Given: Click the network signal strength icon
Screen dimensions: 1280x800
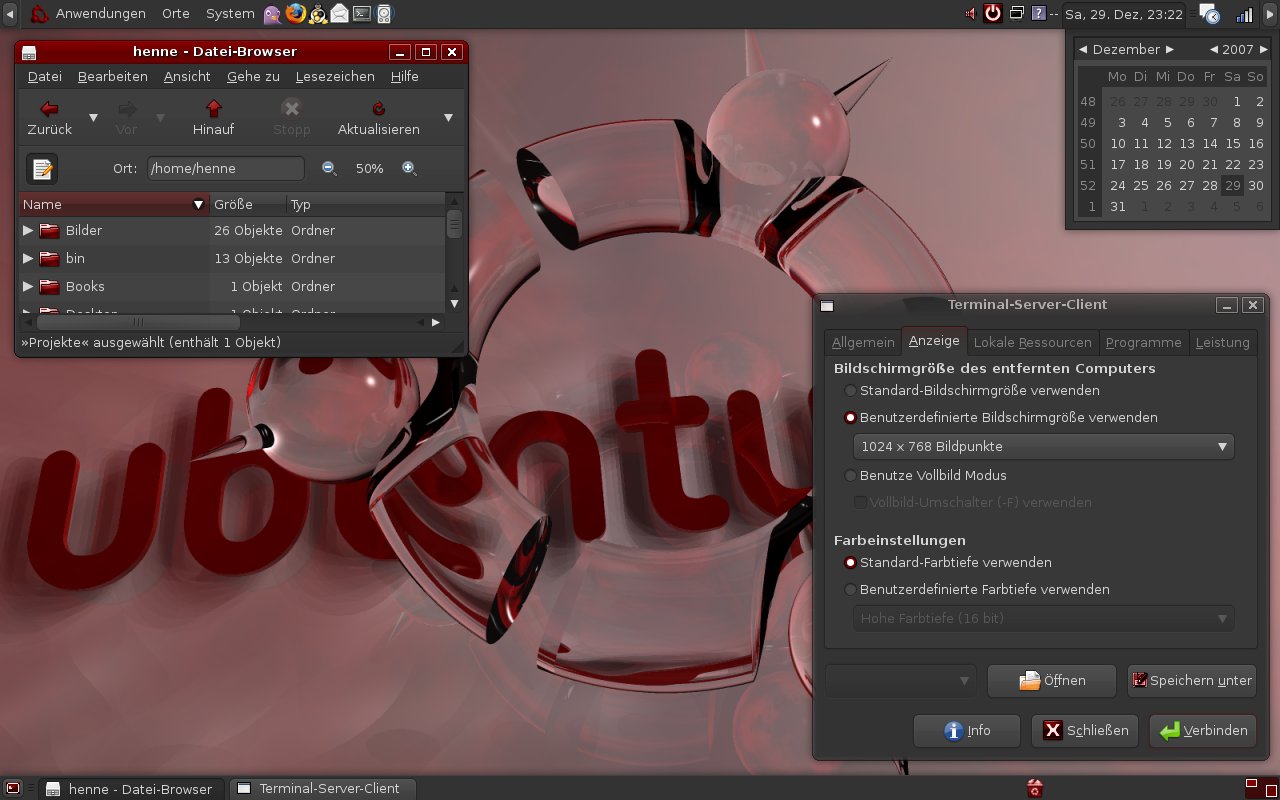Looking at the screenshot, I should [x=1245, y=14].
